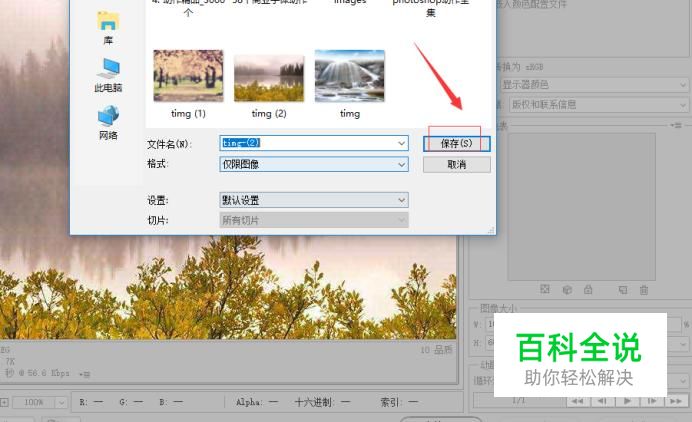Click the 文件名 filename input field
692x422 pixels.
click(314, 143)
